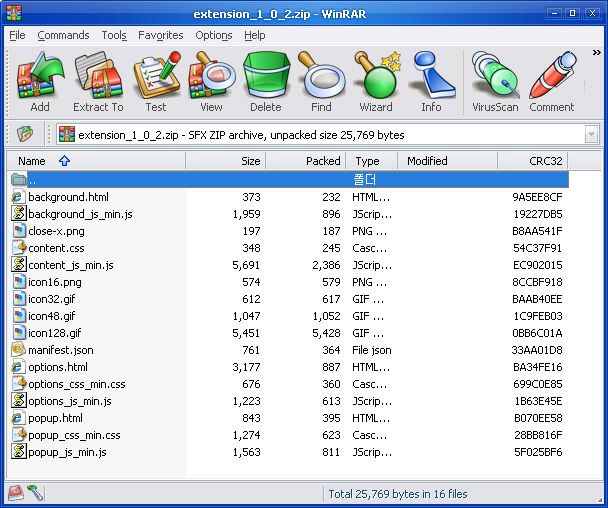Viewport: 608px width, 508px height.
Task: Select icon32.gif image icon
Action: [18, 299]
